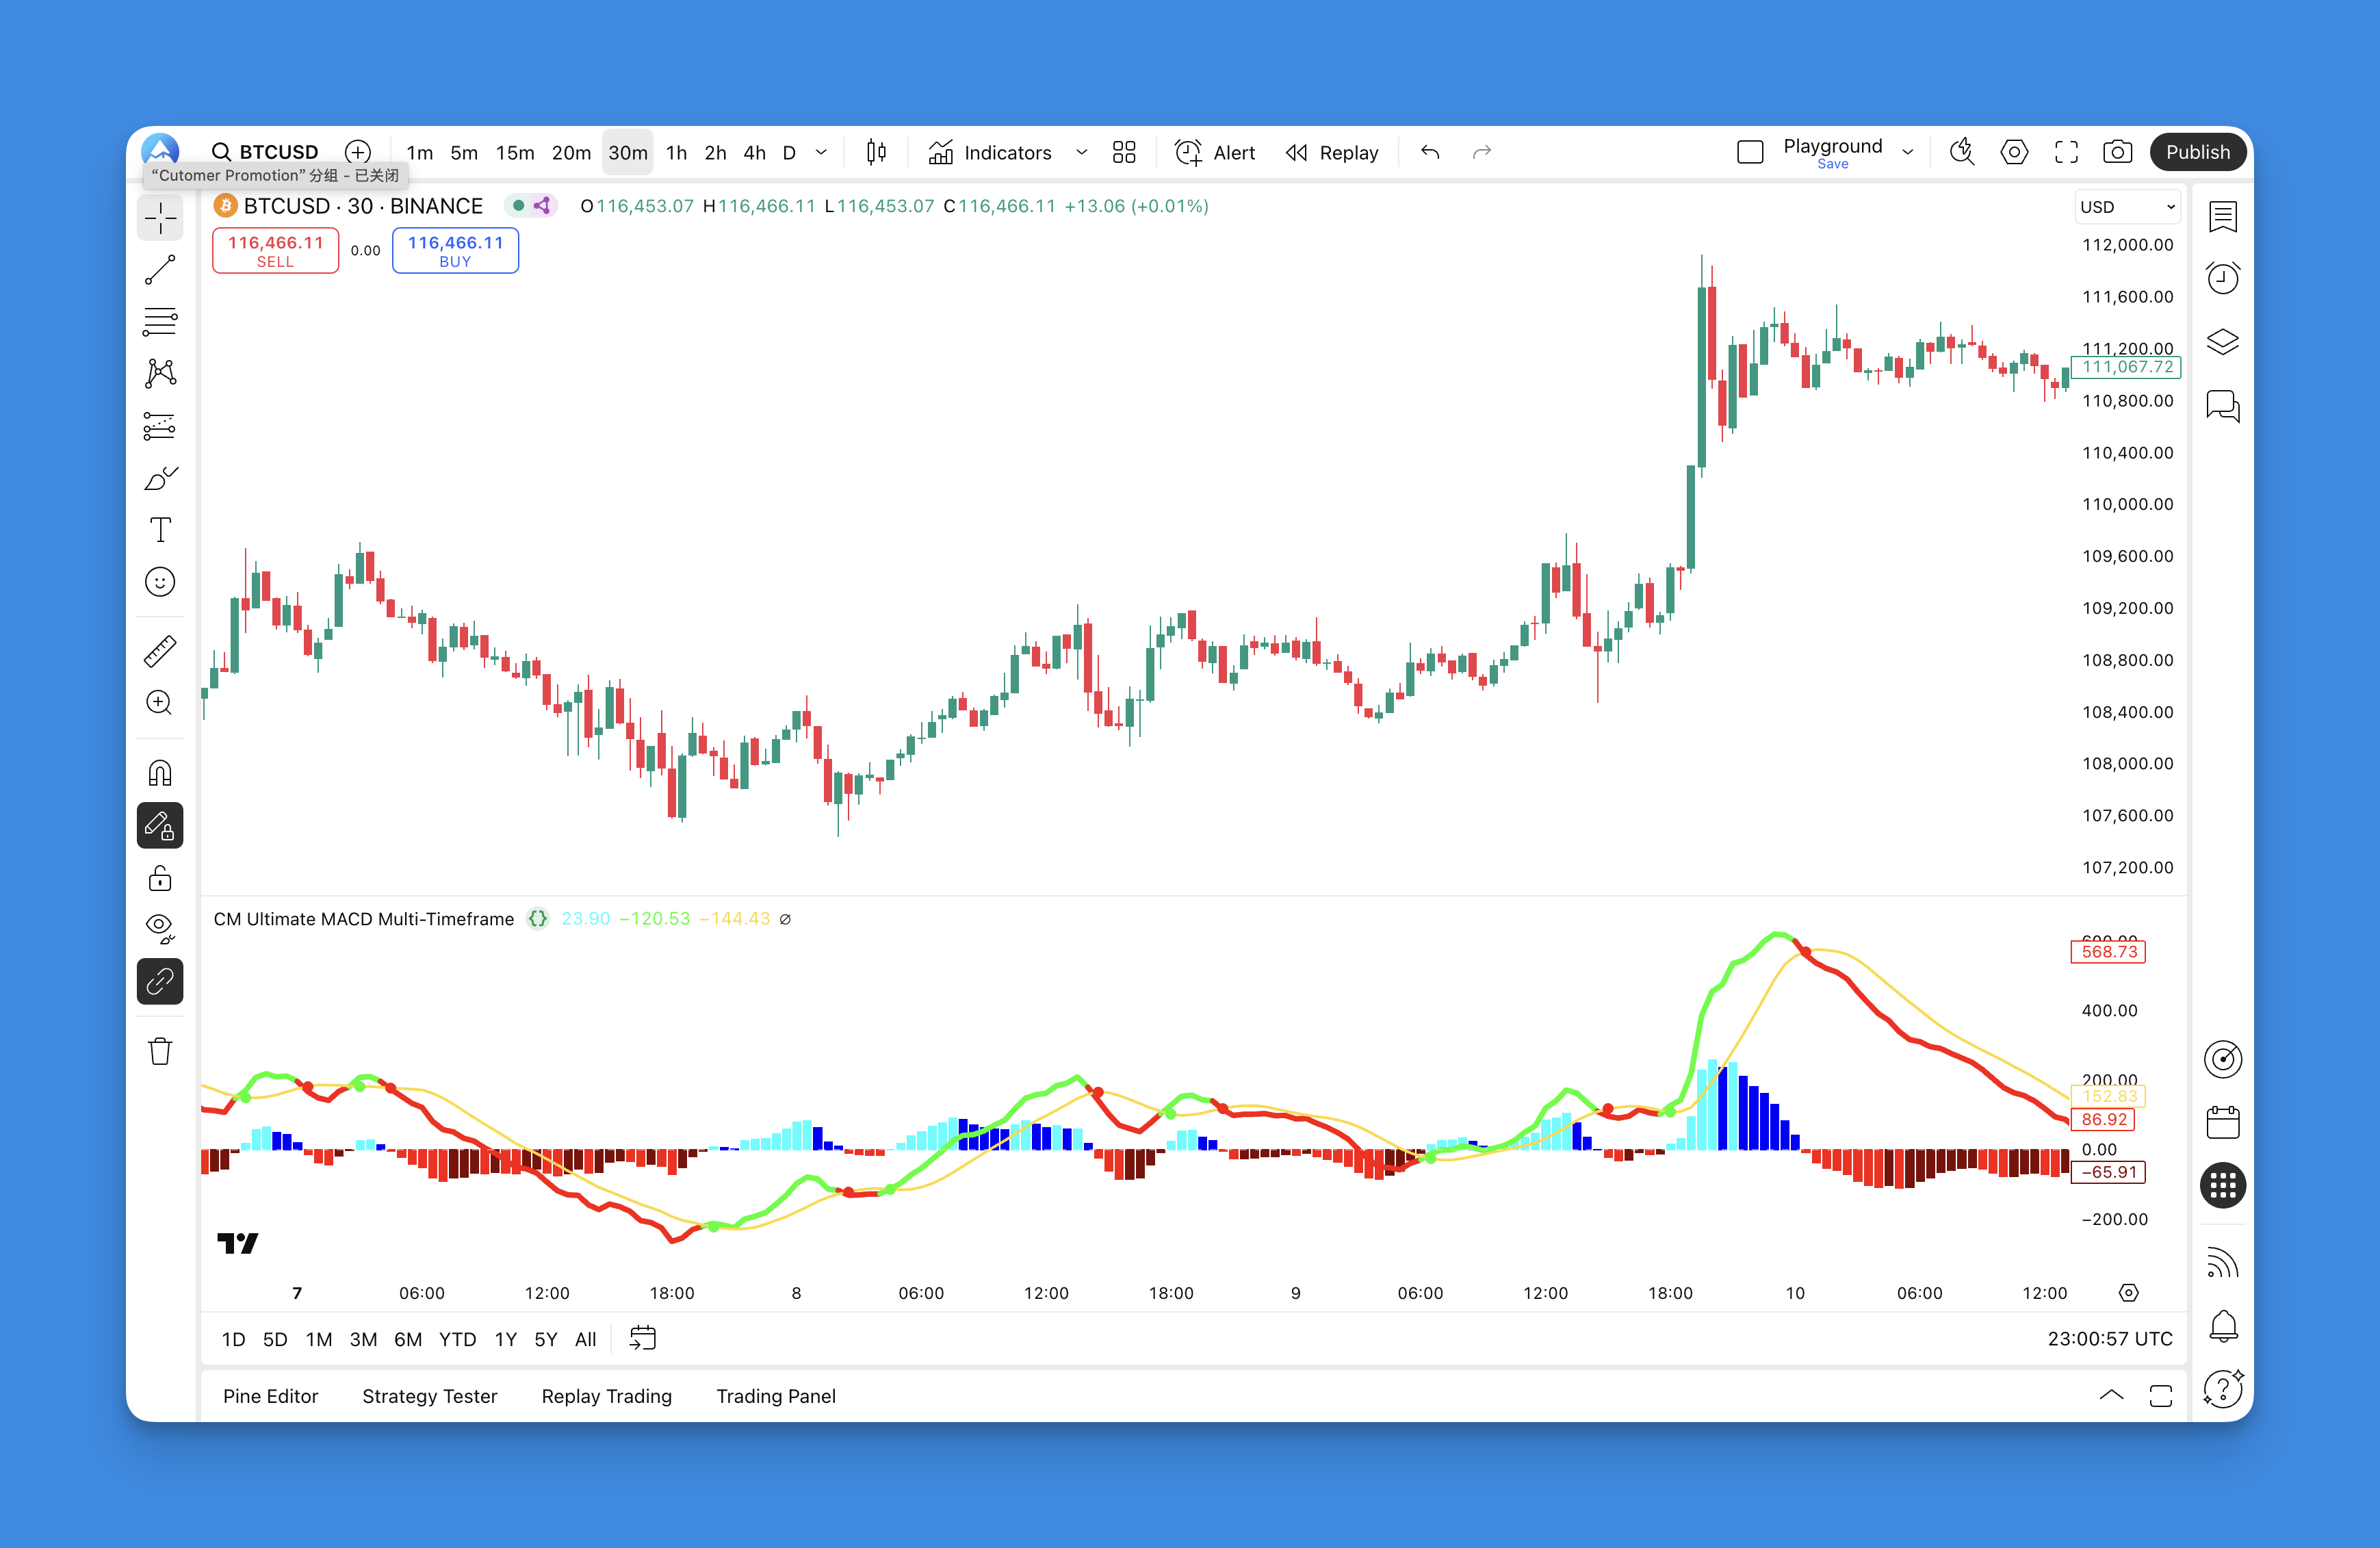
Task: Click the blue BUY price button
Action: click(455, 250)
